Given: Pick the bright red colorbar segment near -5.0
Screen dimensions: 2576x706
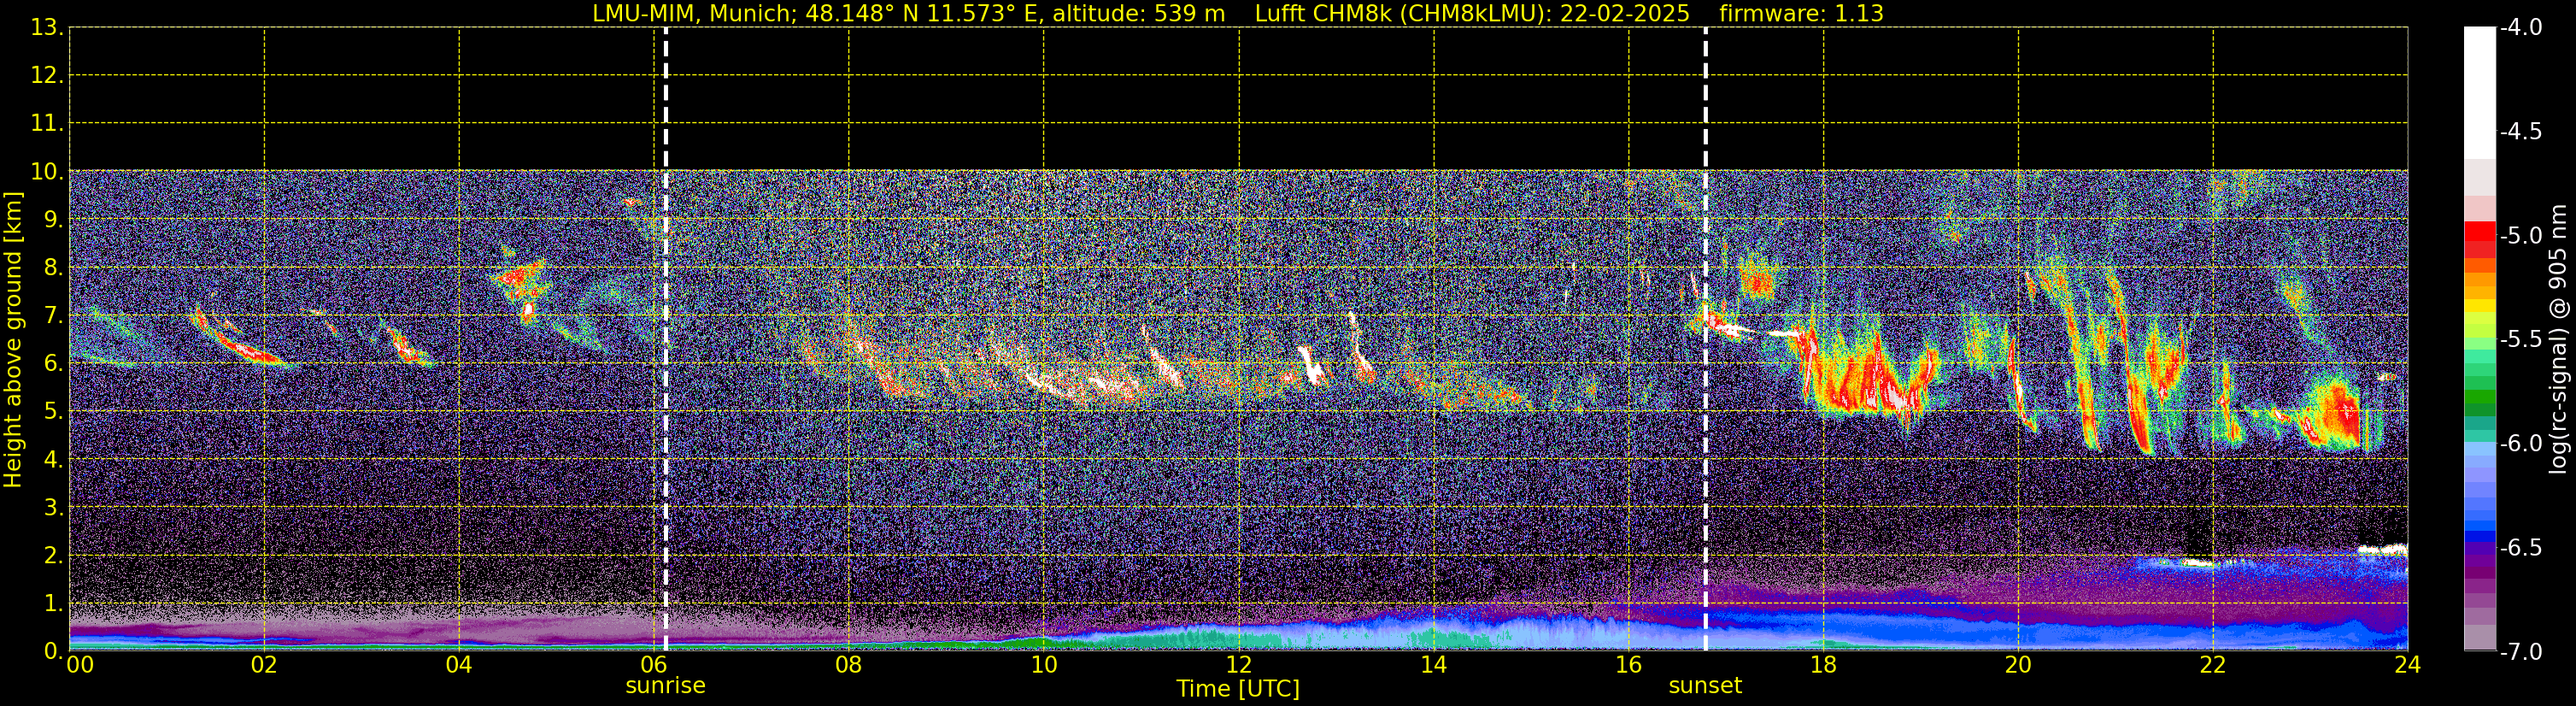Looking at the screenshot, I should [2479, 232].
